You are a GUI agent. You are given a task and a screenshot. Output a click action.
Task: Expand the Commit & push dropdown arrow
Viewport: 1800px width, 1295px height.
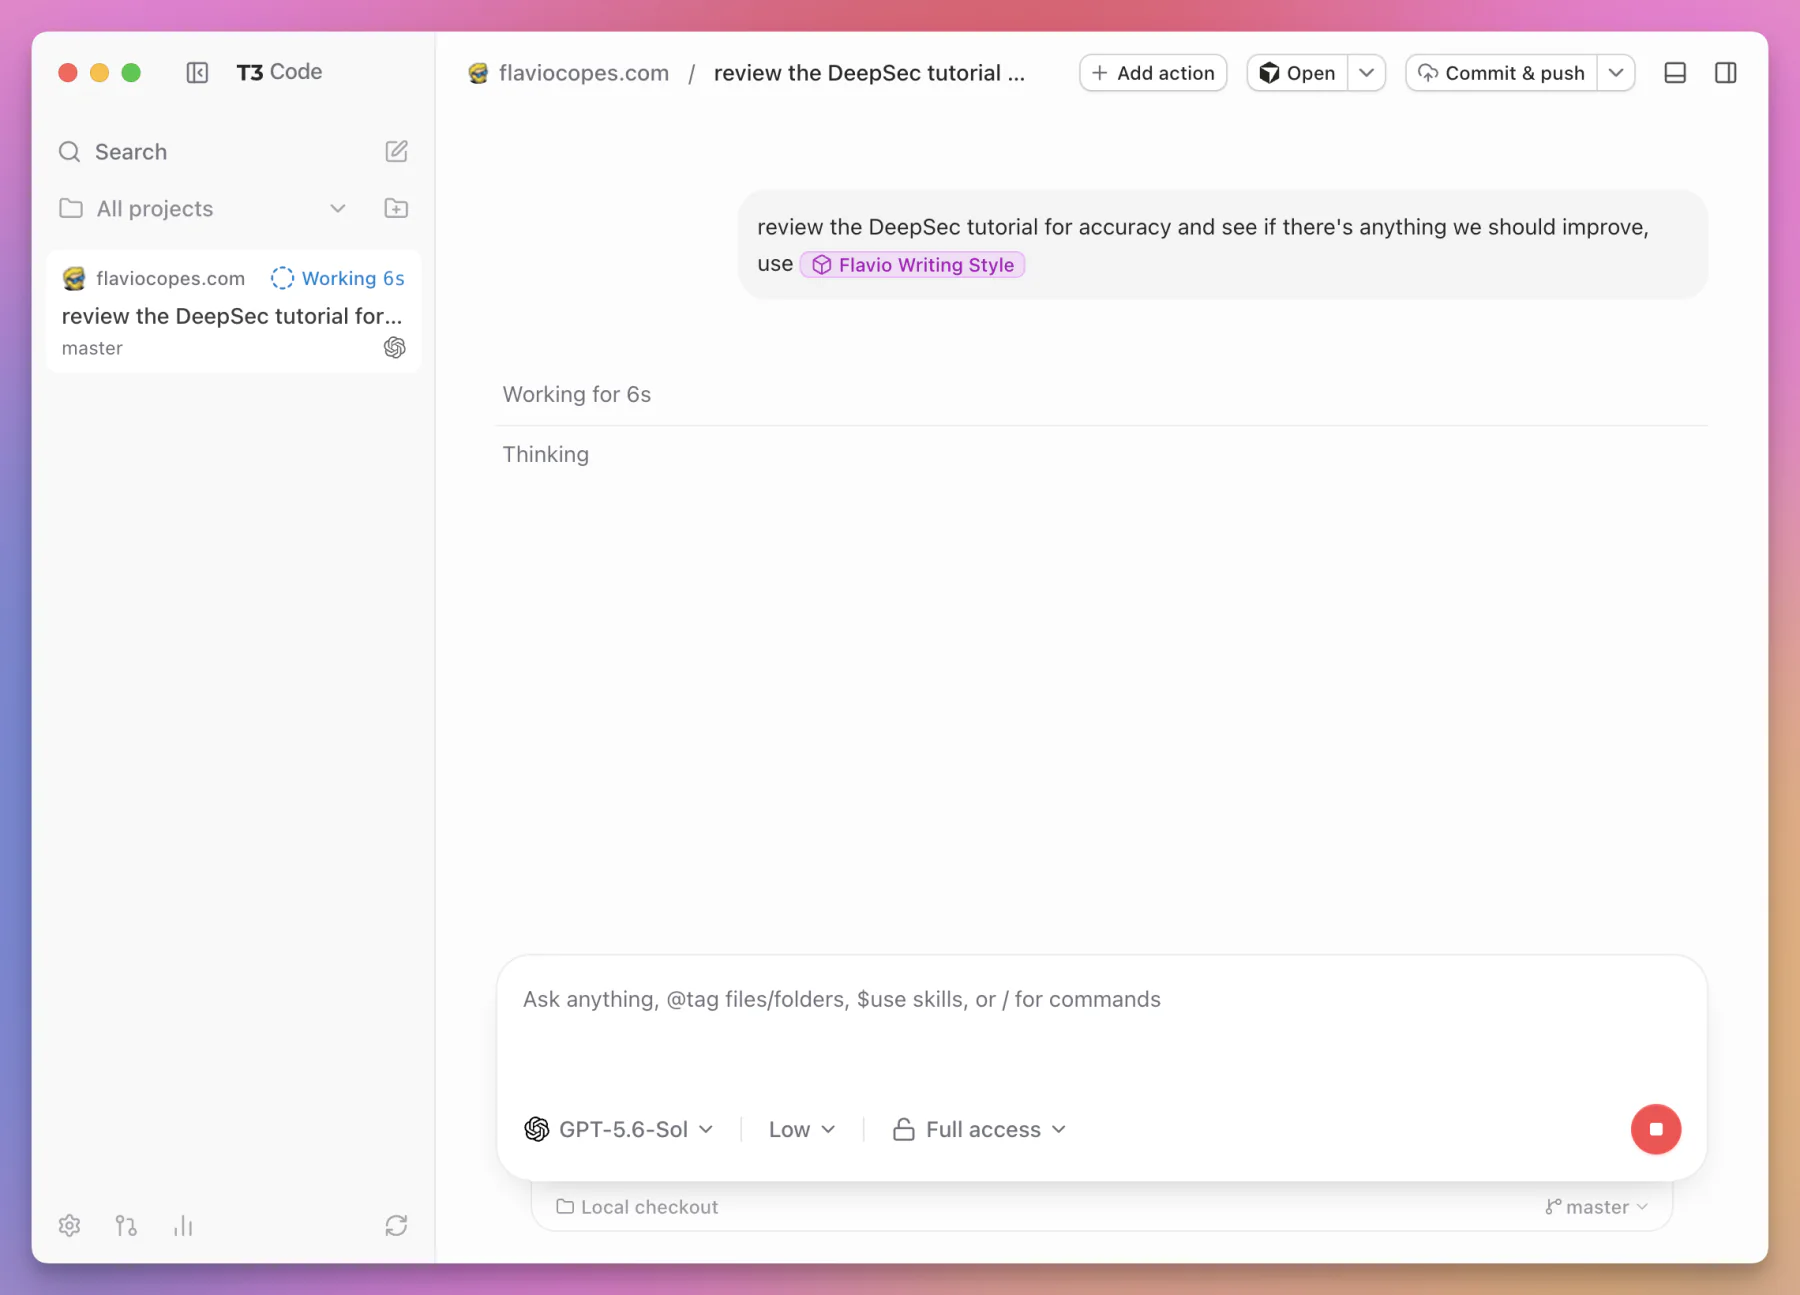(x=1616, y=73)
